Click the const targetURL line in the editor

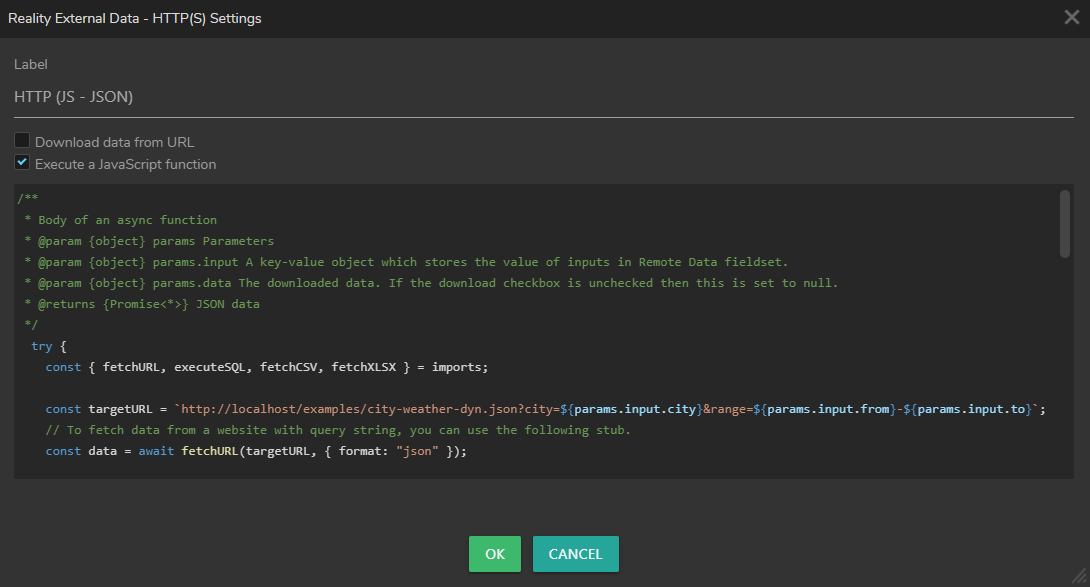click(546, 409)
